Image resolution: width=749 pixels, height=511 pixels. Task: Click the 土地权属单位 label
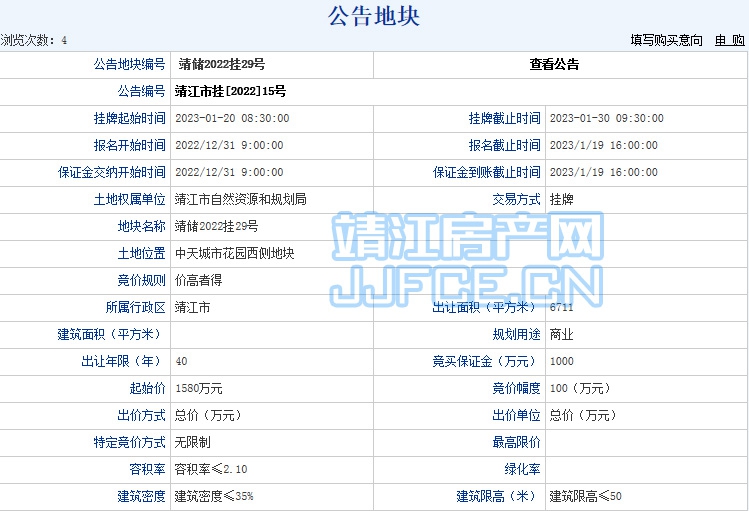tap(129, 199)
